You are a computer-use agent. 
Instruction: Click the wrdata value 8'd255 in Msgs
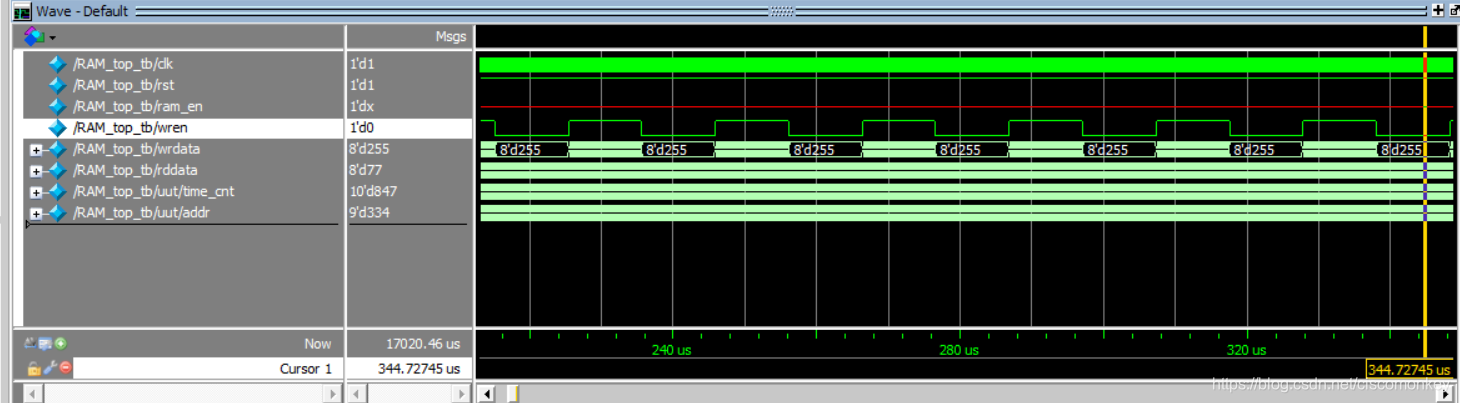[x=369, y=149]
